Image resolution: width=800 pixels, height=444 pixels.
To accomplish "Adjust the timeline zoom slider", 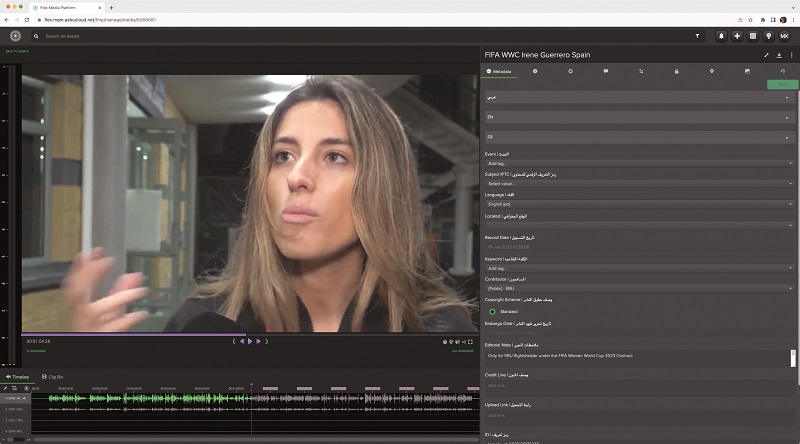I will [x=15, y=439].
